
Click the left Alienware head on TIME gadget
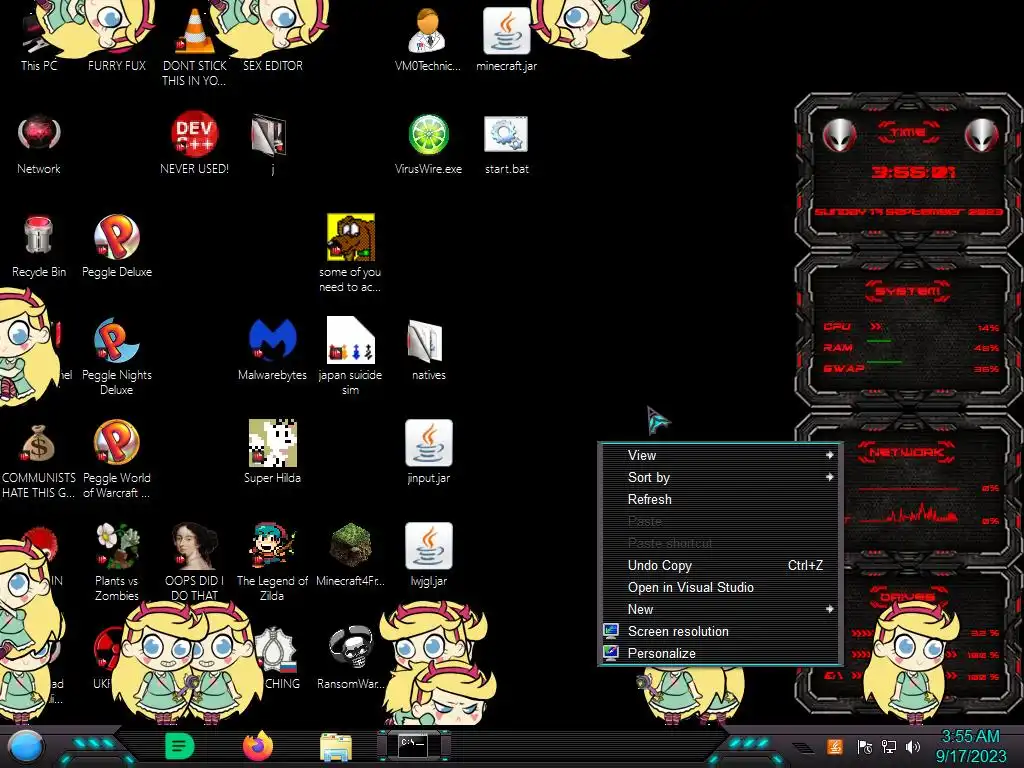839,135
